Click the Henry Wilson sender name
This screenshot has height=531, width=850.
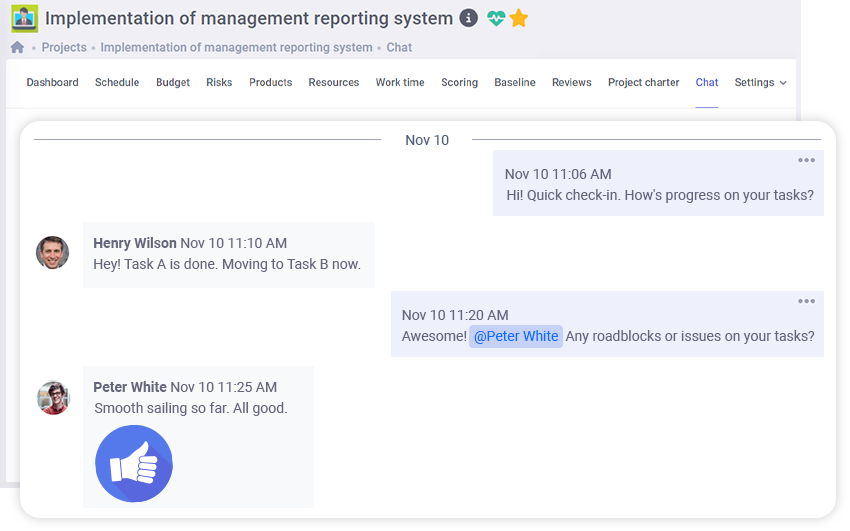(x=134, y=243)
